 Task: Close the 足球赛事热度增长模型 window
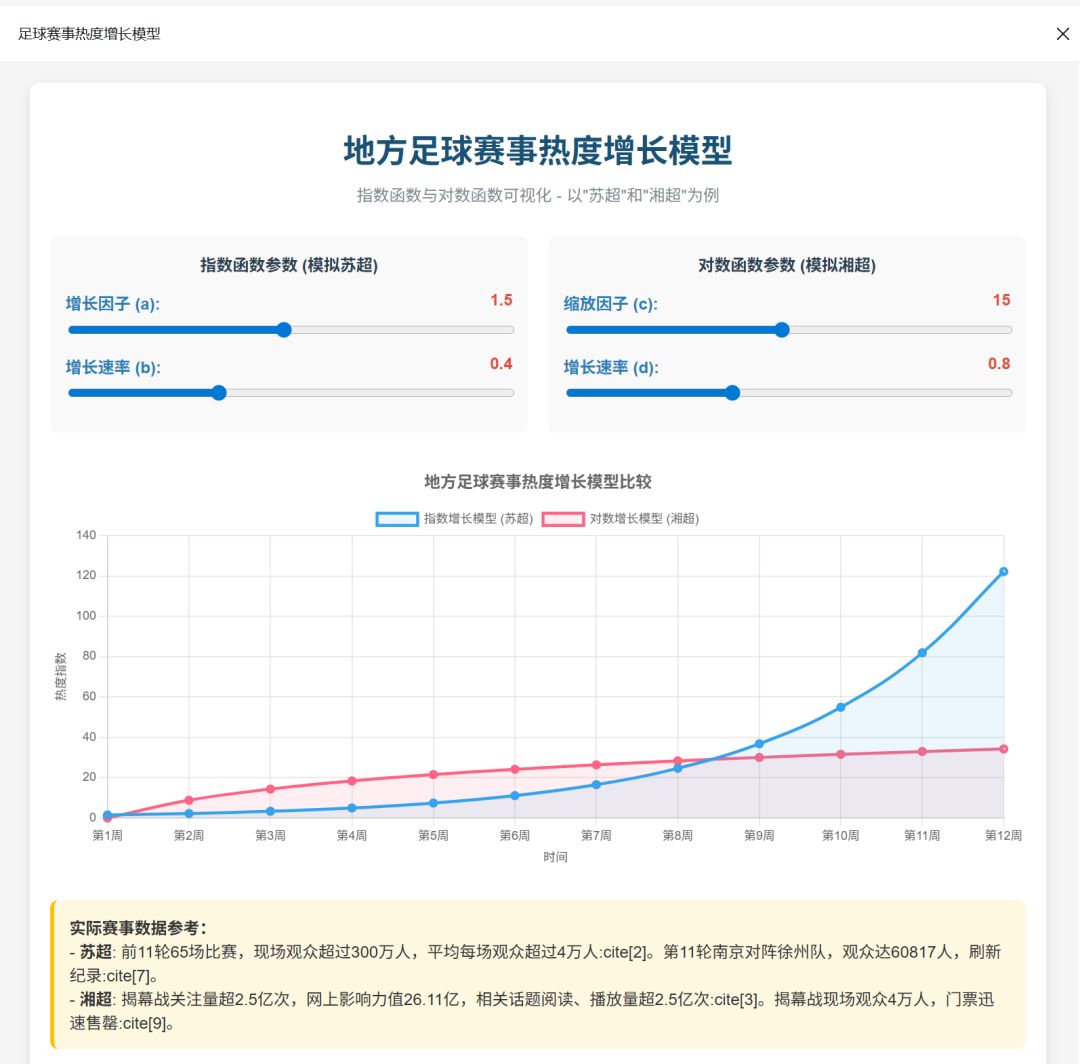(x=1062, y=33)
